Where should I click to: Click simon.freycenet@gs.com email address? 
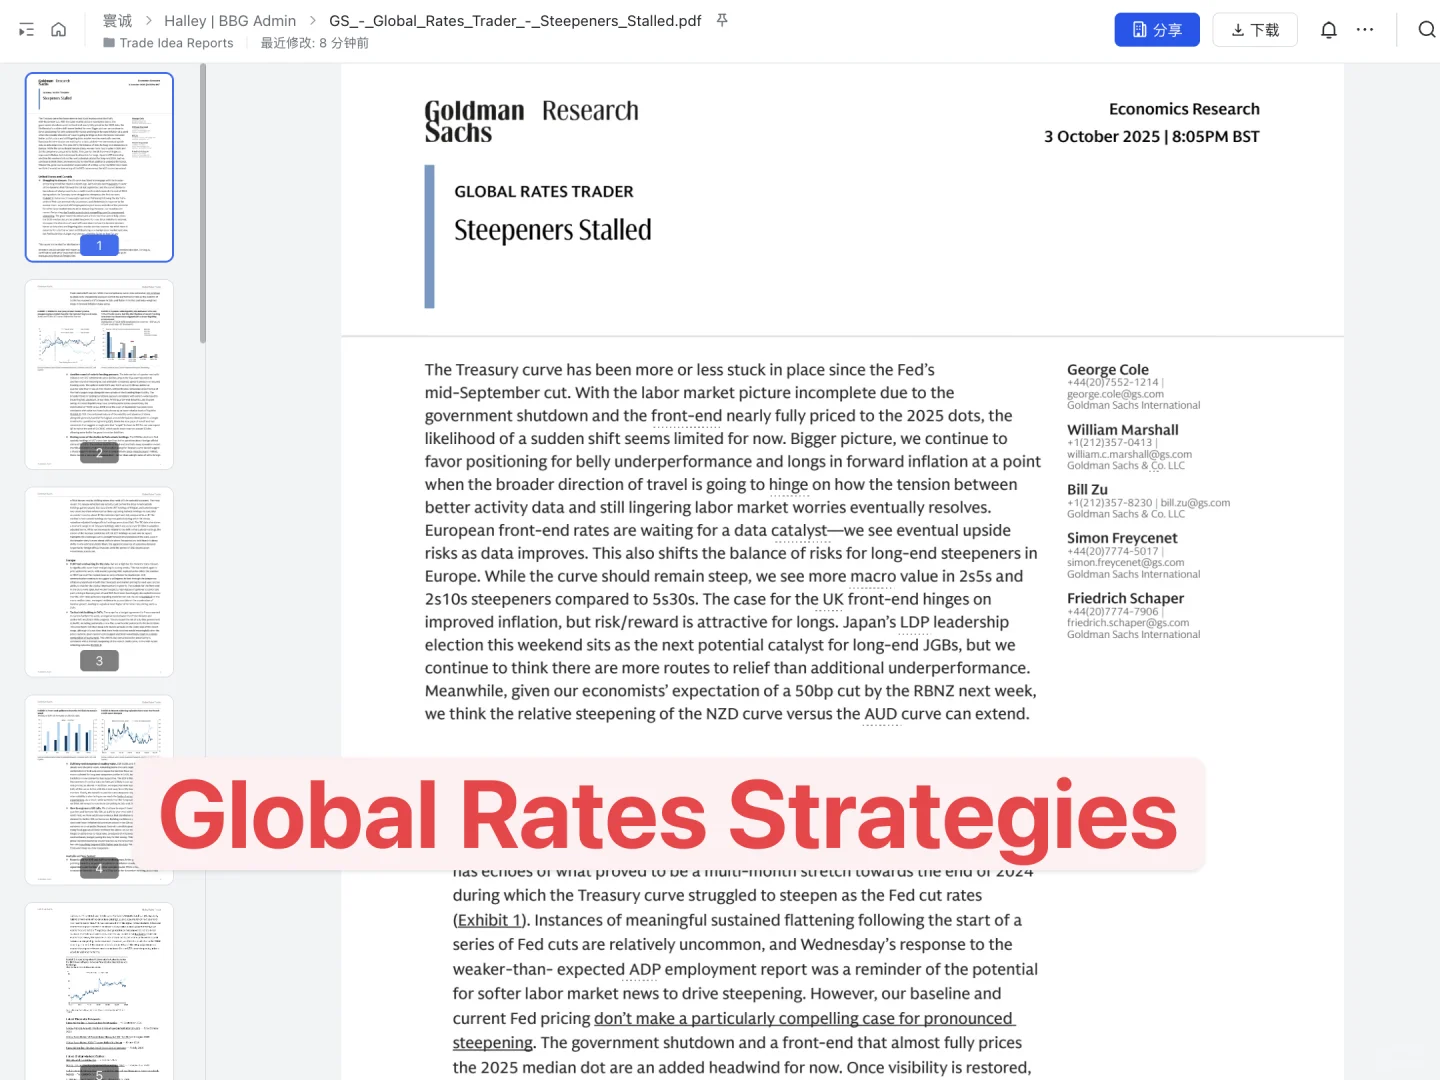(x=1125, y=562)
